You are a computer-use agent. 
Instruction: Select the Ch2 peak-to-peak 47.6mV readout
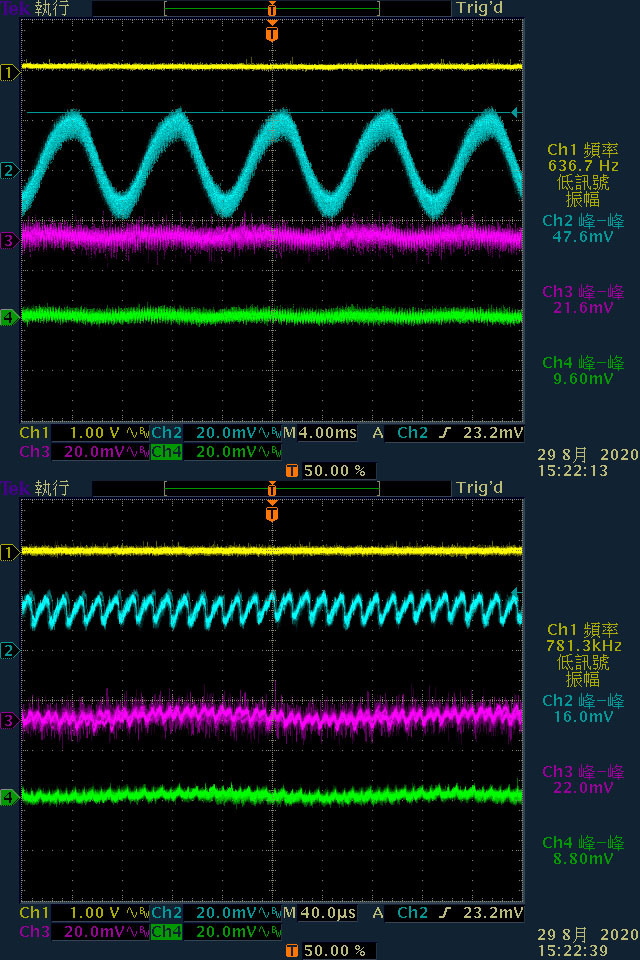[582, 228]
